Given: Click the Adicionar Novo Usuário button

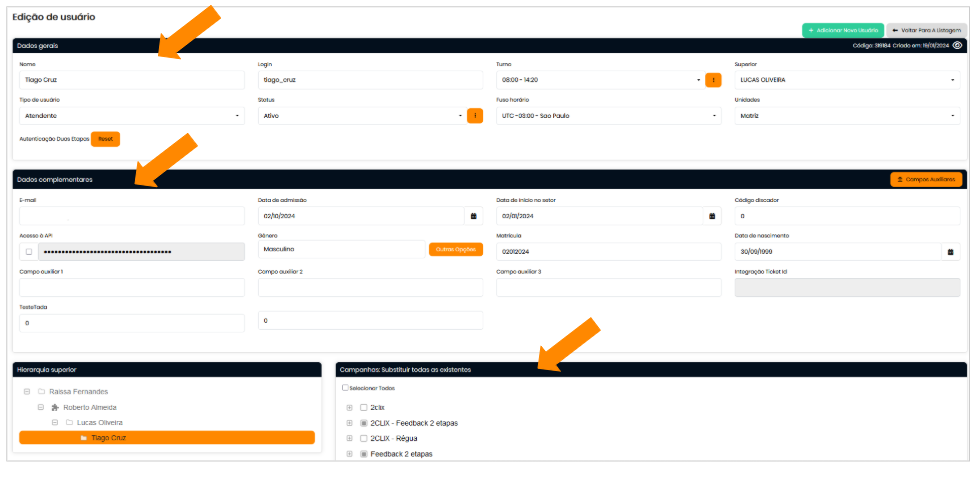Looking at the screenshot, I should click(842, 31).
